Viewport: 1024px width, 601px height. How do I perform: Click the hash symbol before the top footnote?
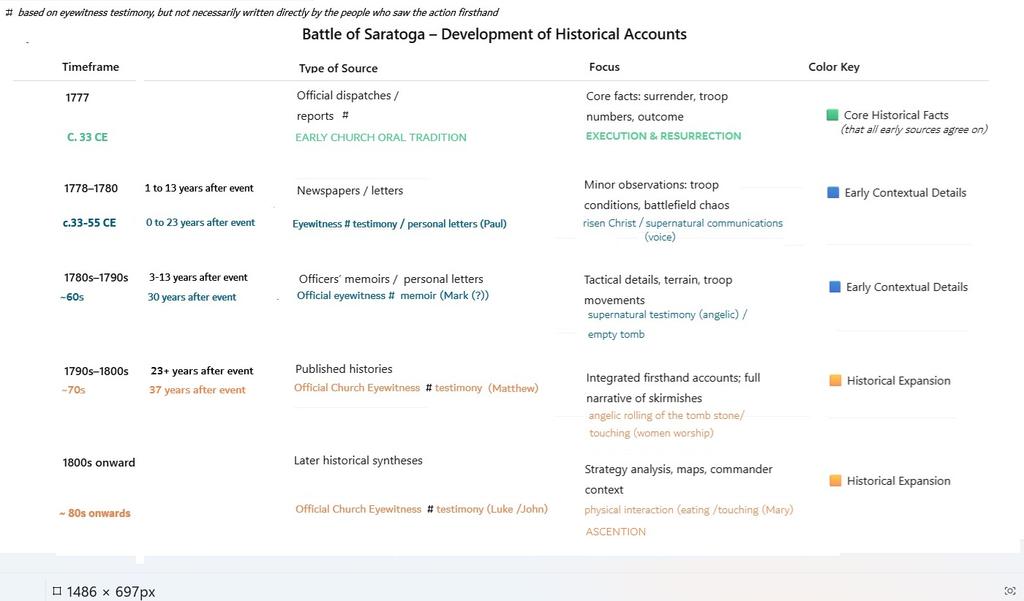pyautogui.click(x=8, y=12)
